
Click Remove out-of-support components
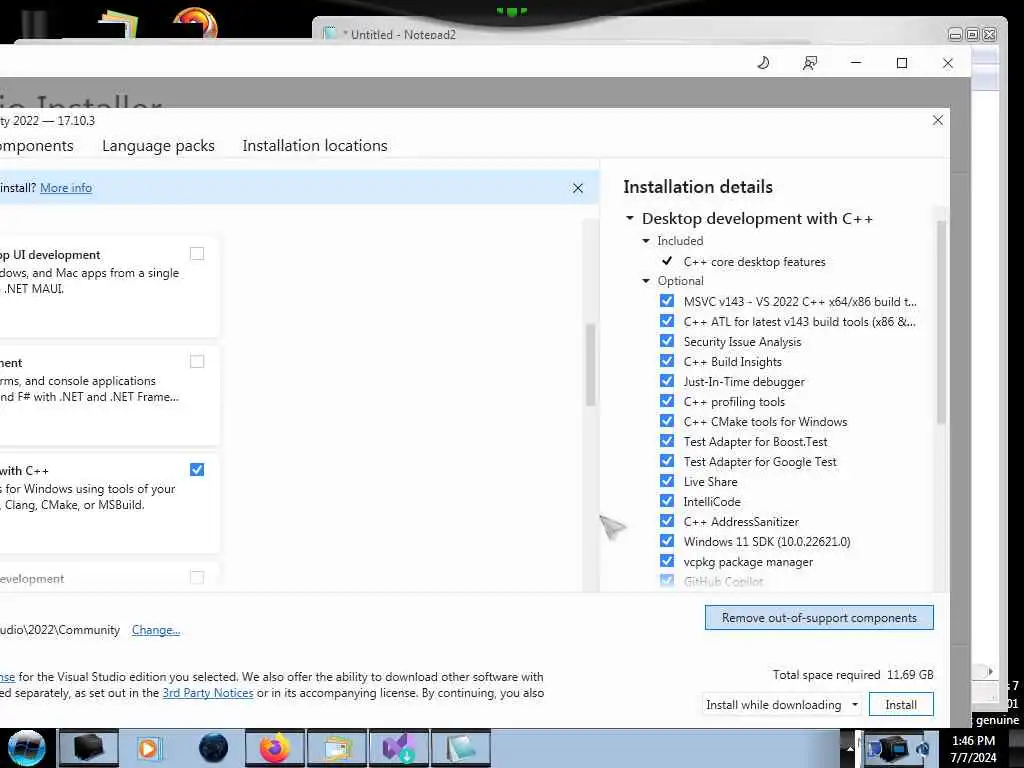819,618
